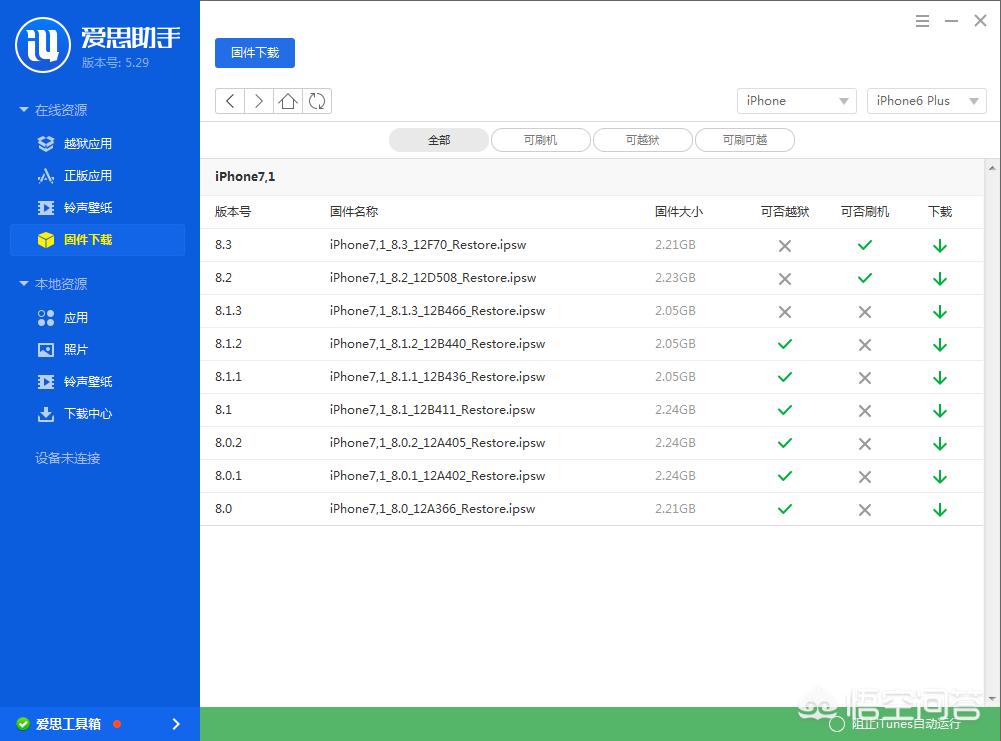Screen dimensions: 1001x741
Task: Click the 固件大小 column header
Action: [679, 212]
